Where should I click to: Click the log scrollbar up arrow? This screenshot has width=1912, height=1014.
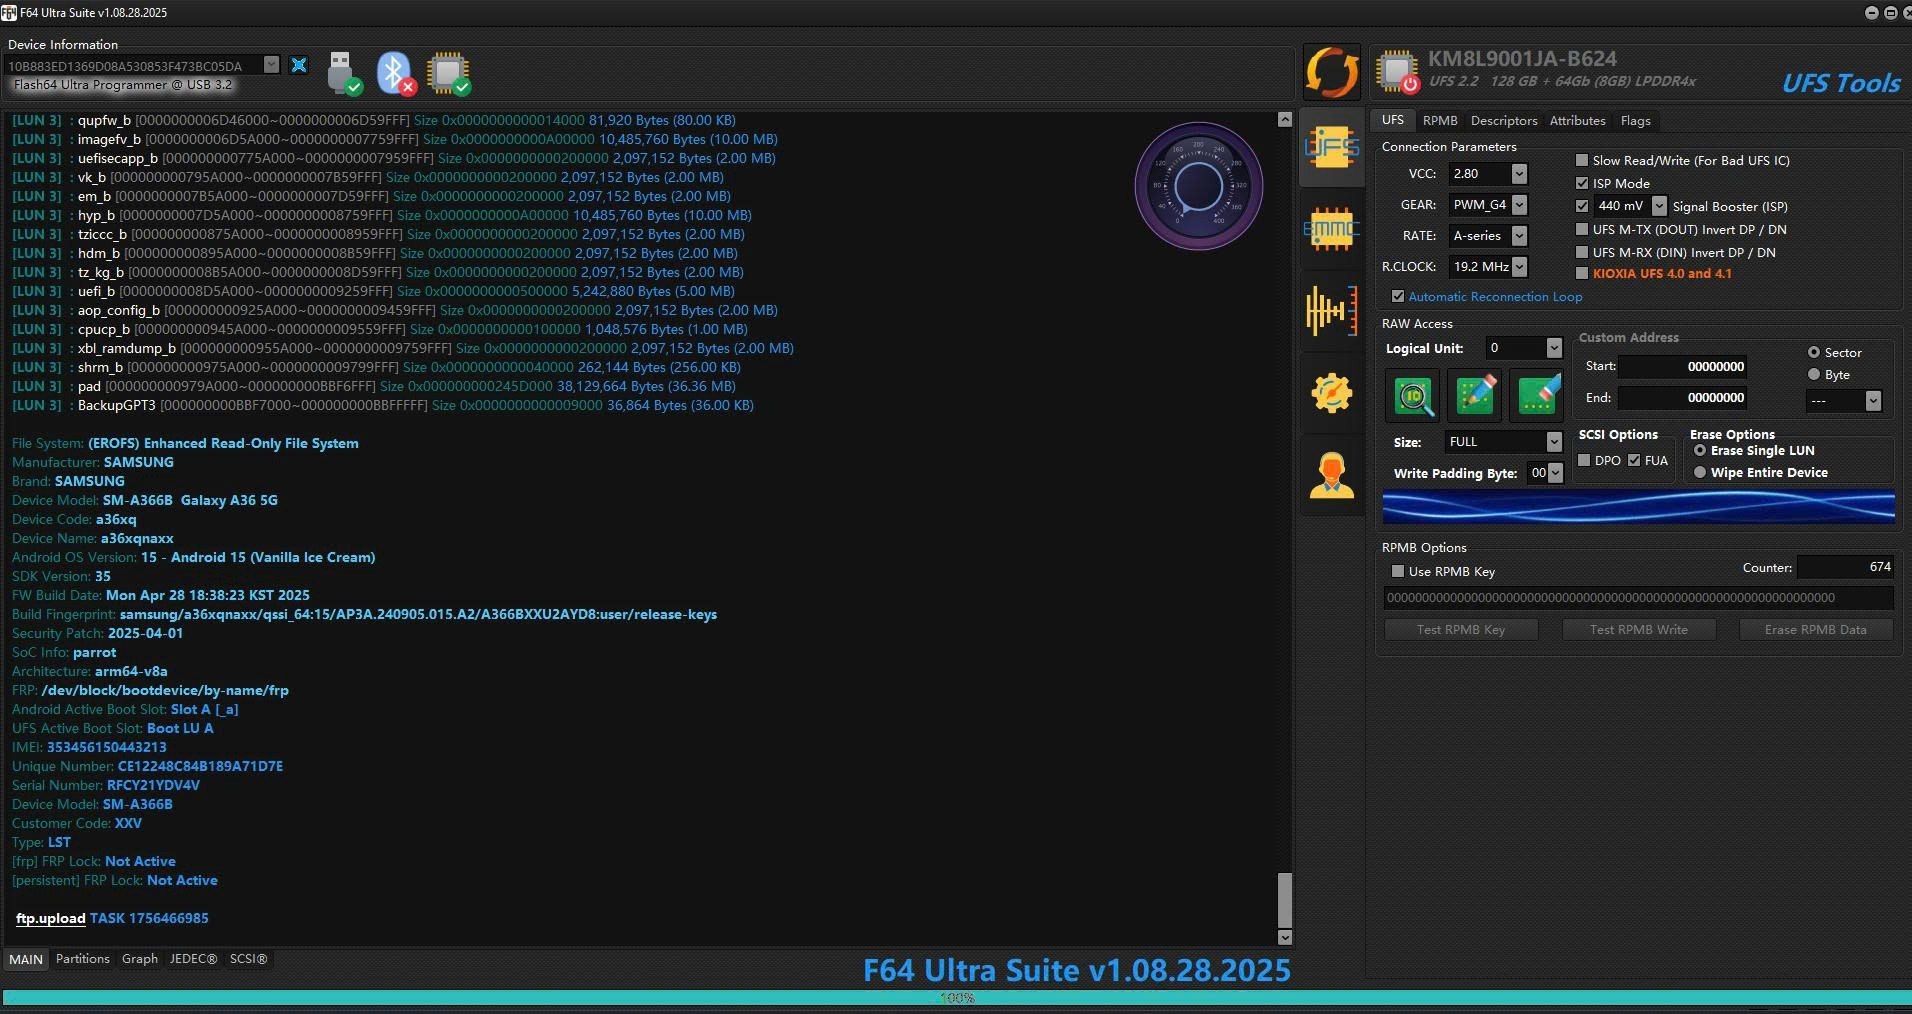click(1285, 119)
